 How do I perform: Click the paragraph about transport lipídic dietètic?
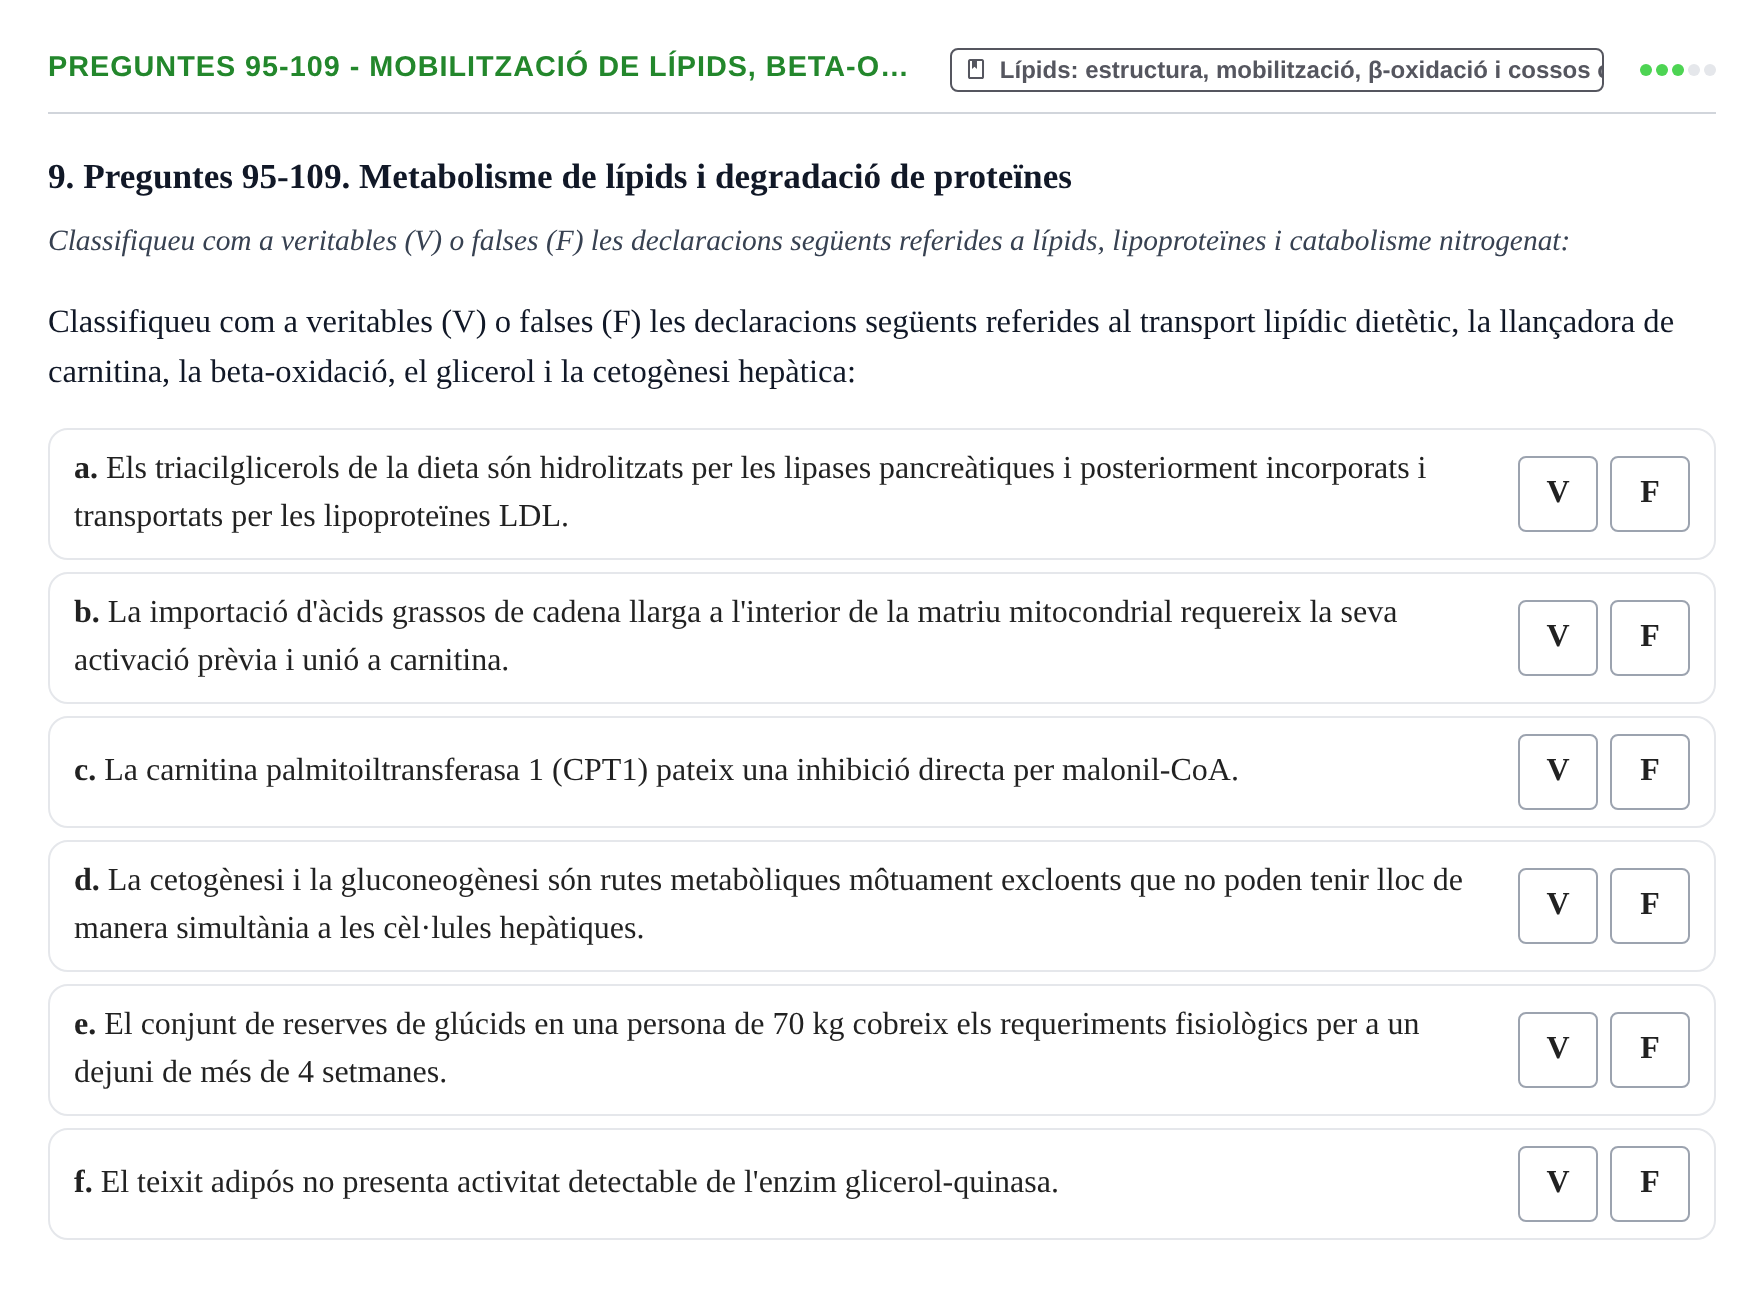(x=861, y=347)
